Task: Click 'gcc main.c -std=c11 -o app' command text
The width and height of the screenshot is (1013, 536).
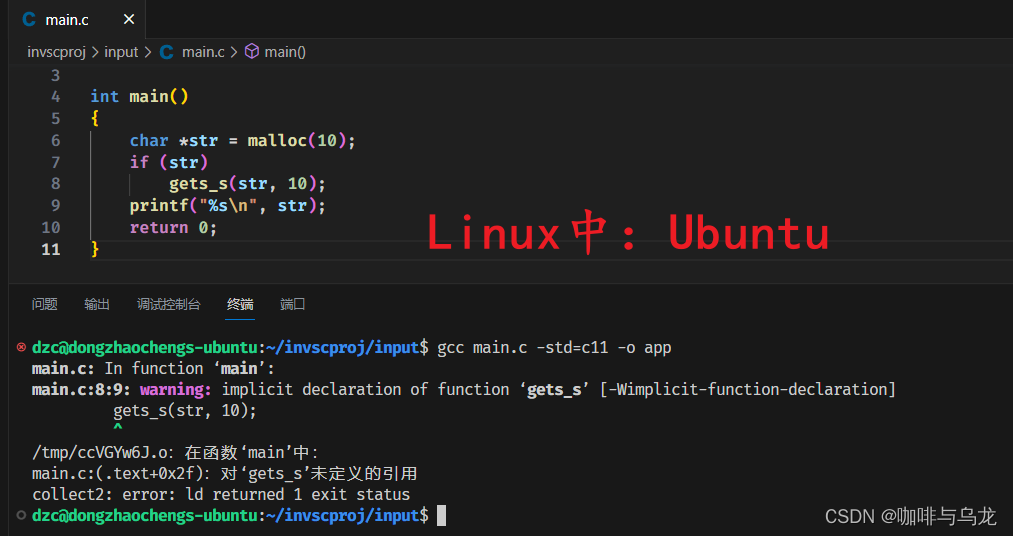Action: [x=554, y=347]
